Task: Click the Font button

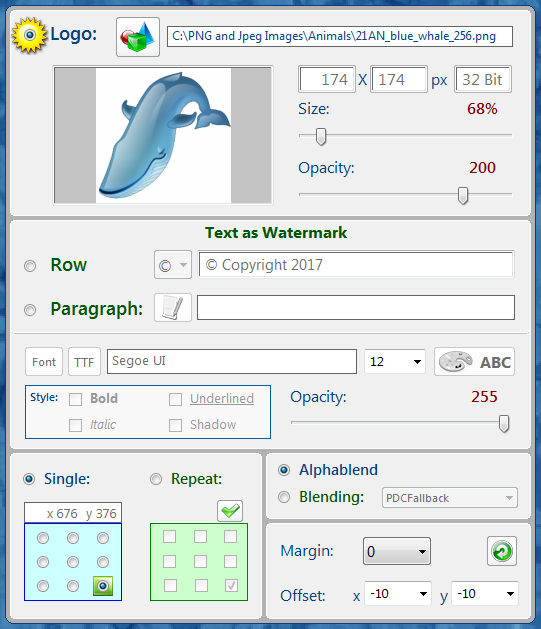Action: click(44, 361)
